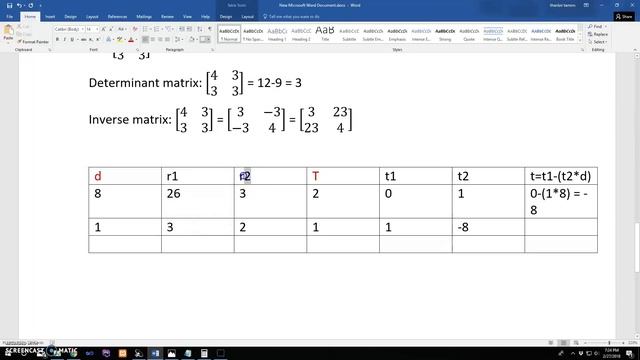The width and height of the screenshot is (640, 360).
Task: Undo the last action
Action: (x=19, y=5)
